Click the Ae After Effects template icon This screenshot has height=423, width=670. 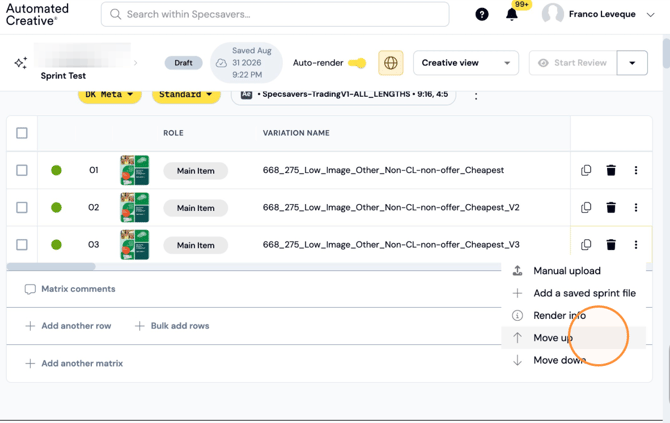click(x=247, y=94)
